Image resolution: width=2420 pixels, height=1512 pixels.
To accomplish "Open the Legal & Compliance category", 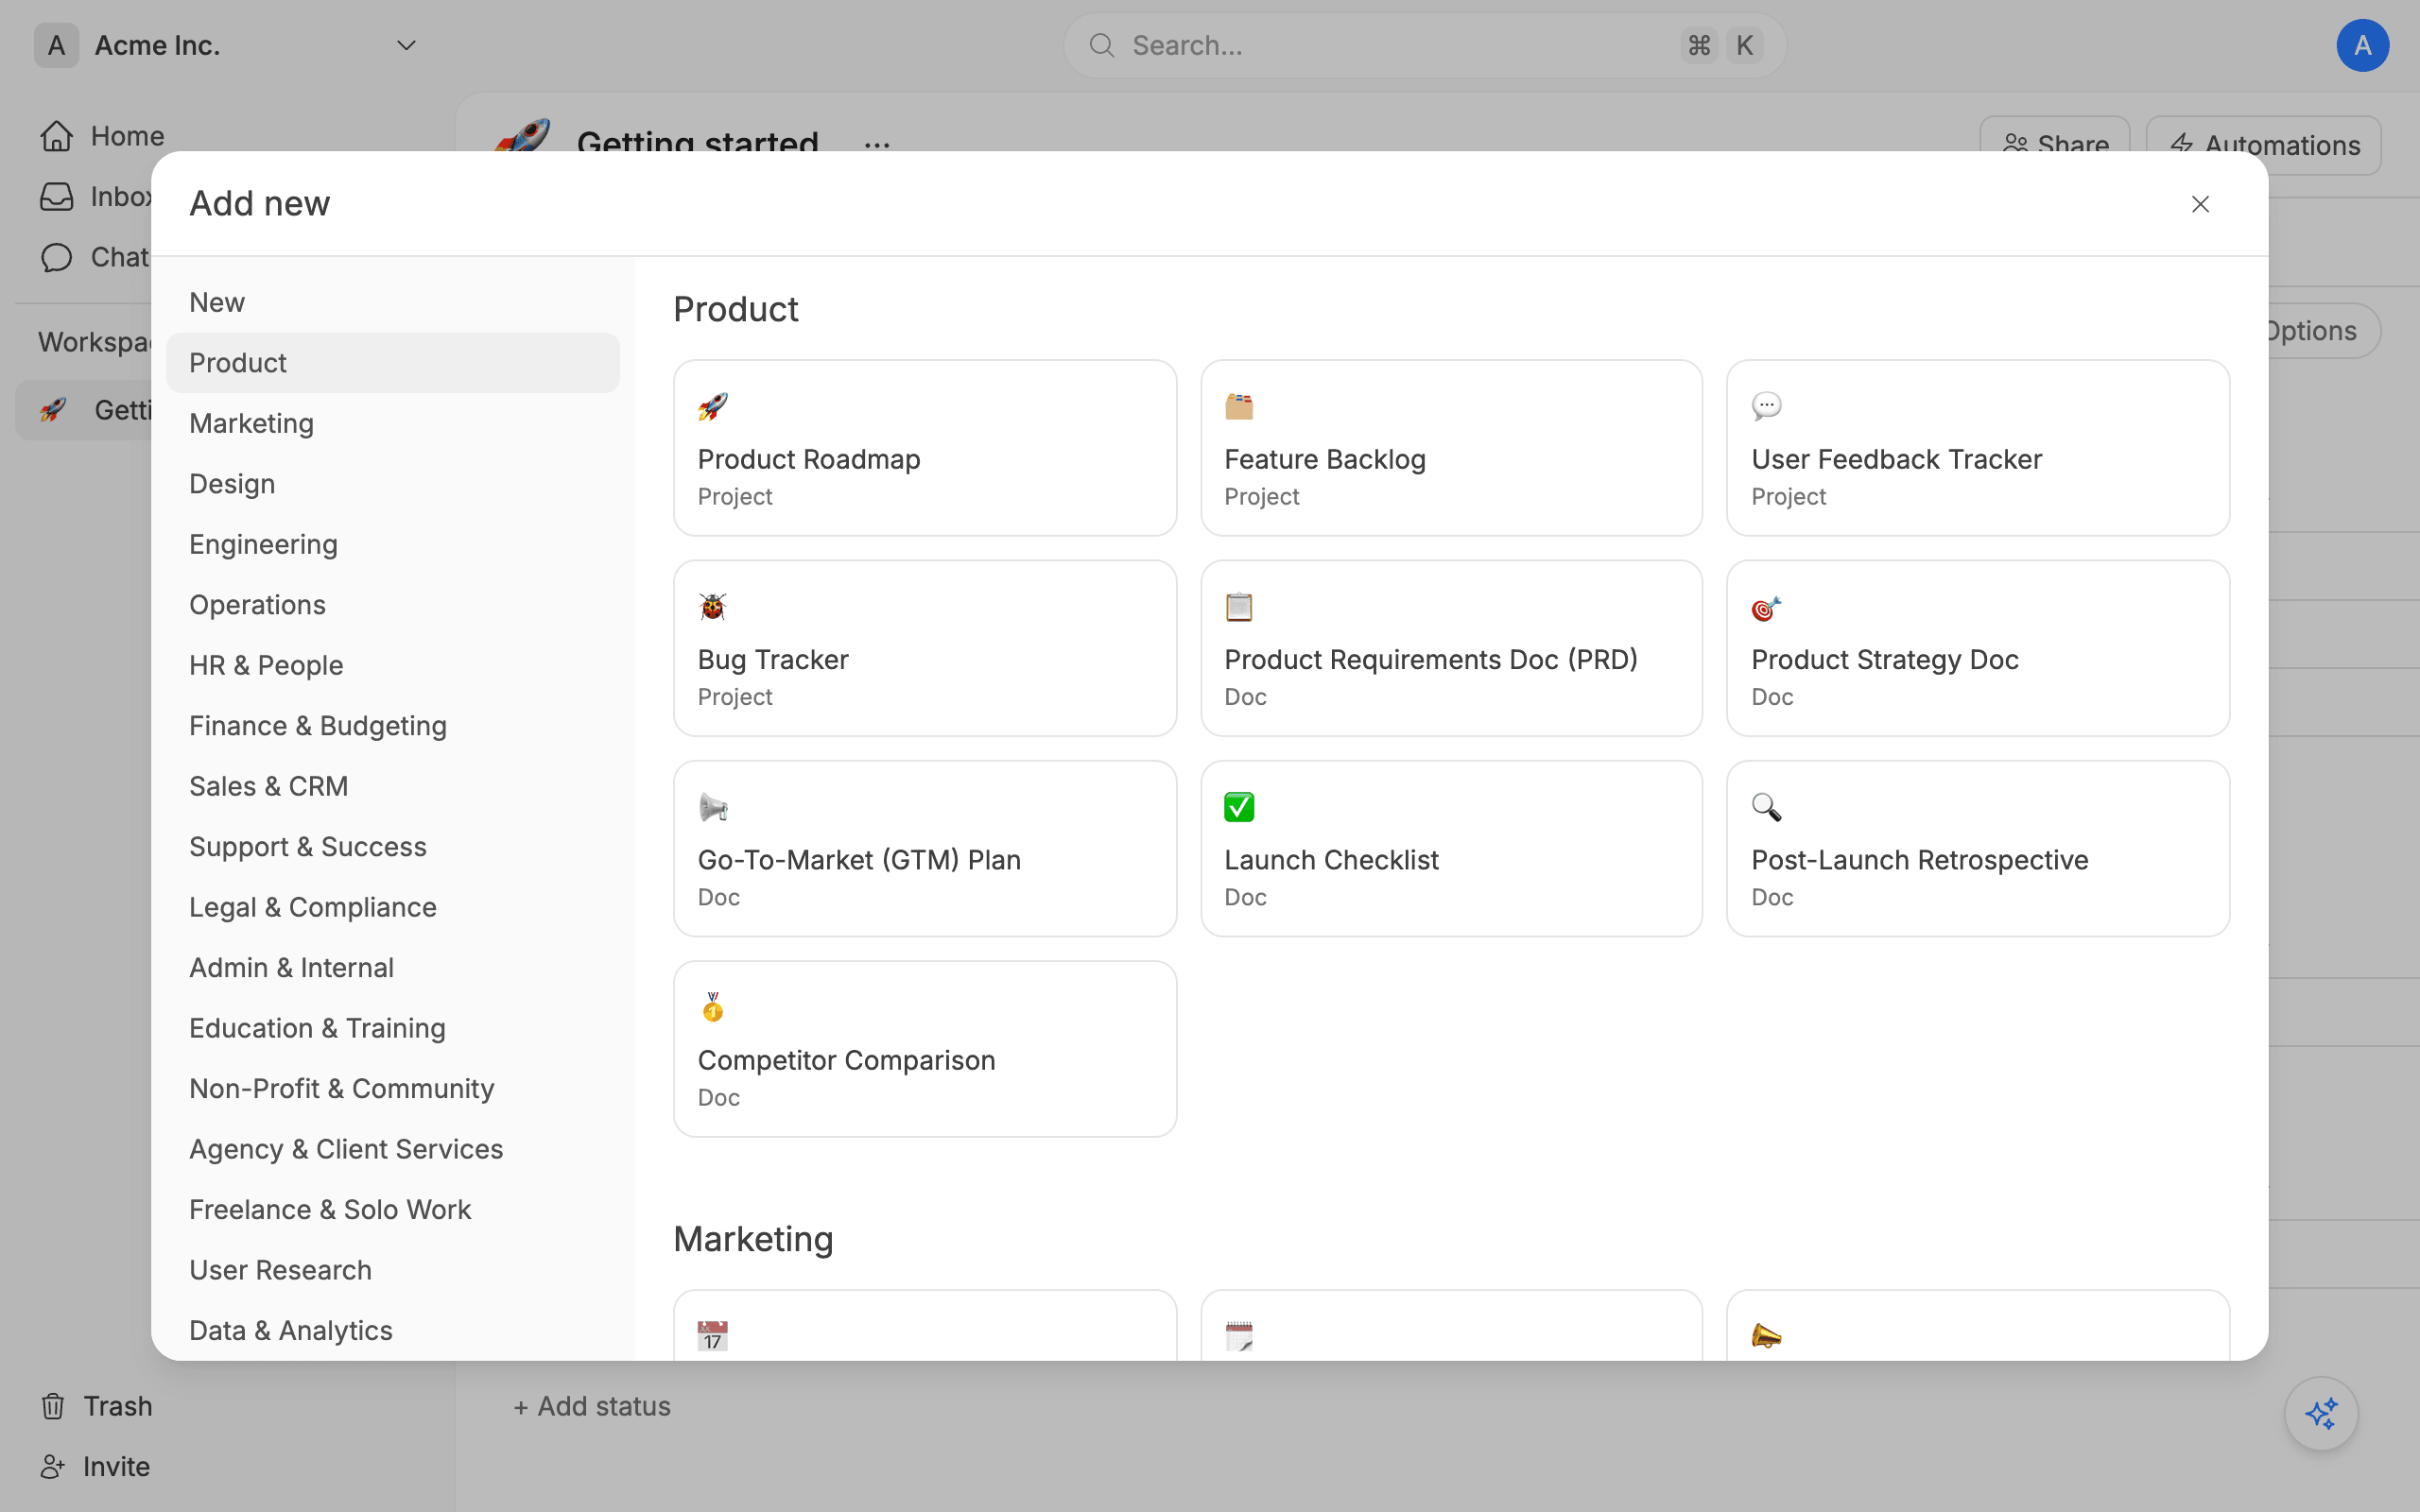I will (x=393, y=907).
